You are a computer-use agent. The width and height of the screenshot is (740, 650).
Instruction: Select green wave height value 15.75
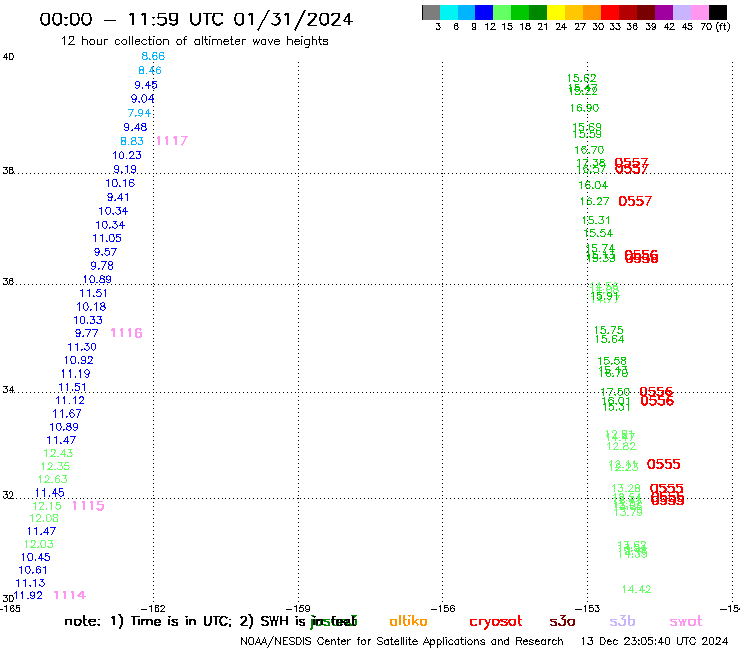pyautogui.click(x=608, y=330)
